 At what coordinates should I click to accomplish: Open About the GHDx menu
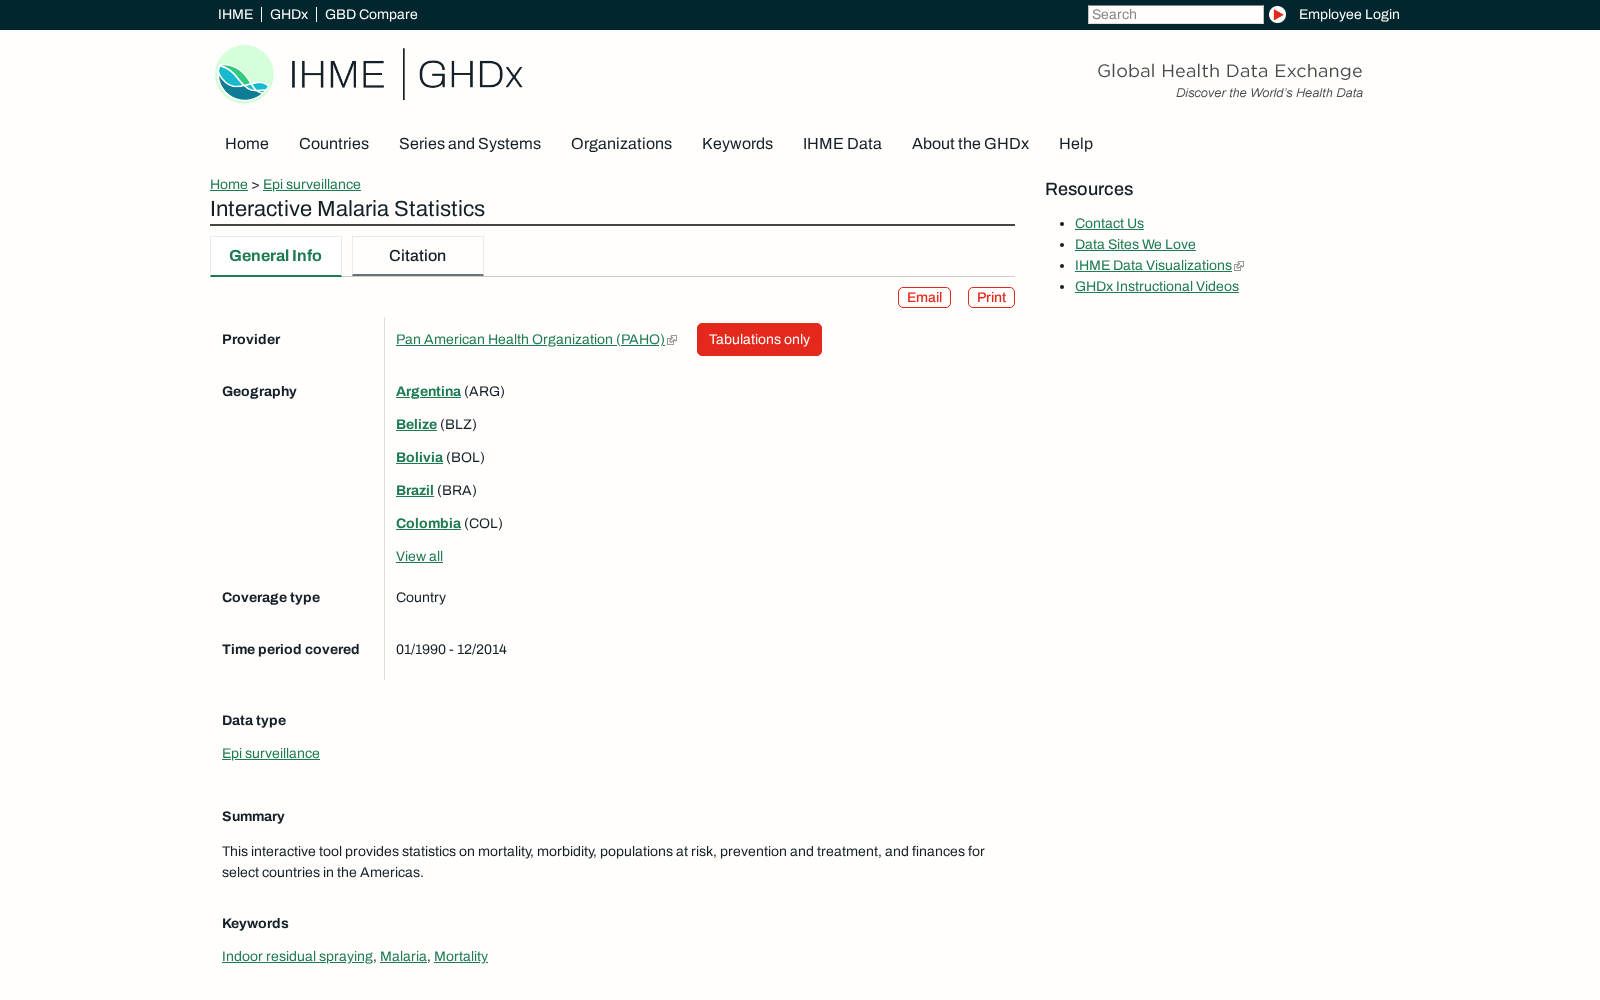970,144
